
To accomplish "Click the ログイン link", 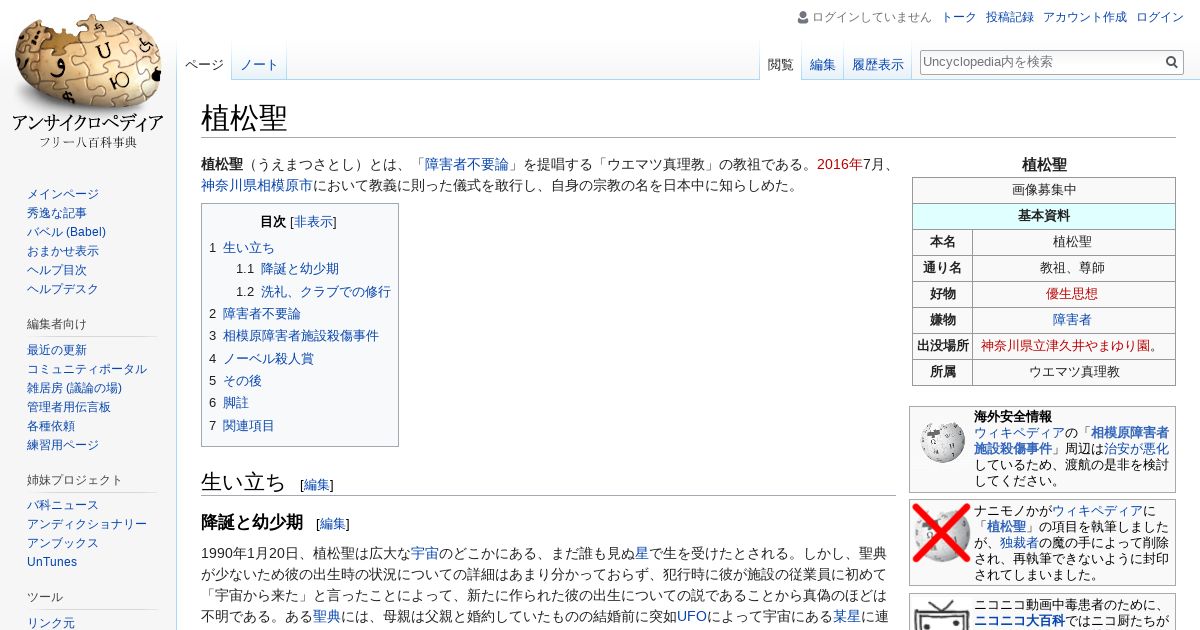I will pos(1160,17).
